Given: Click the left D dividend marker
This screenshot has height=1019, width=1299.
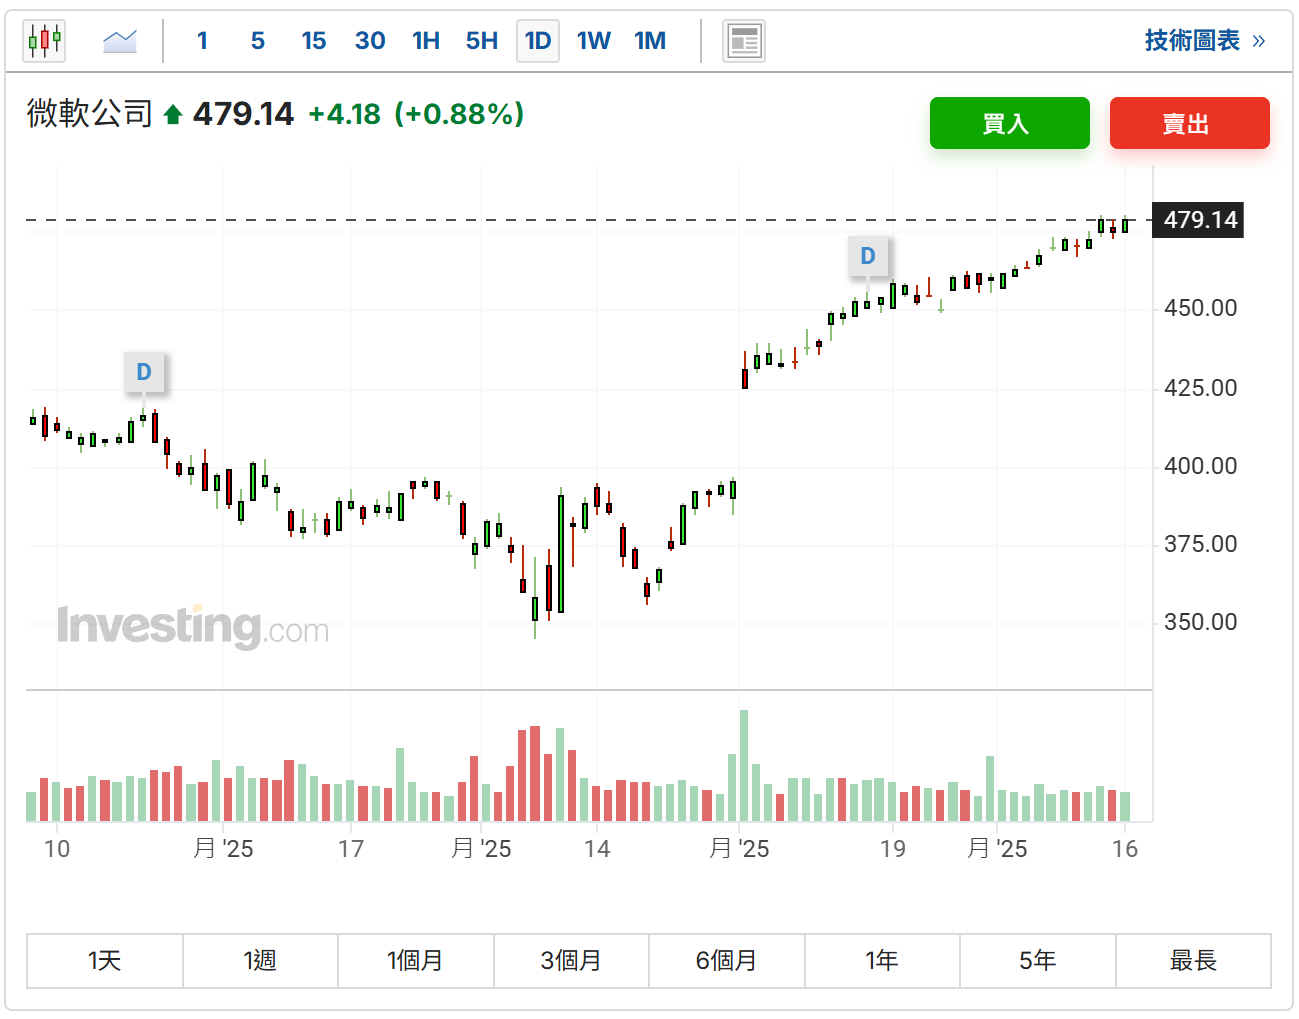Looking at the screenshot, I should tap(144, 372).
